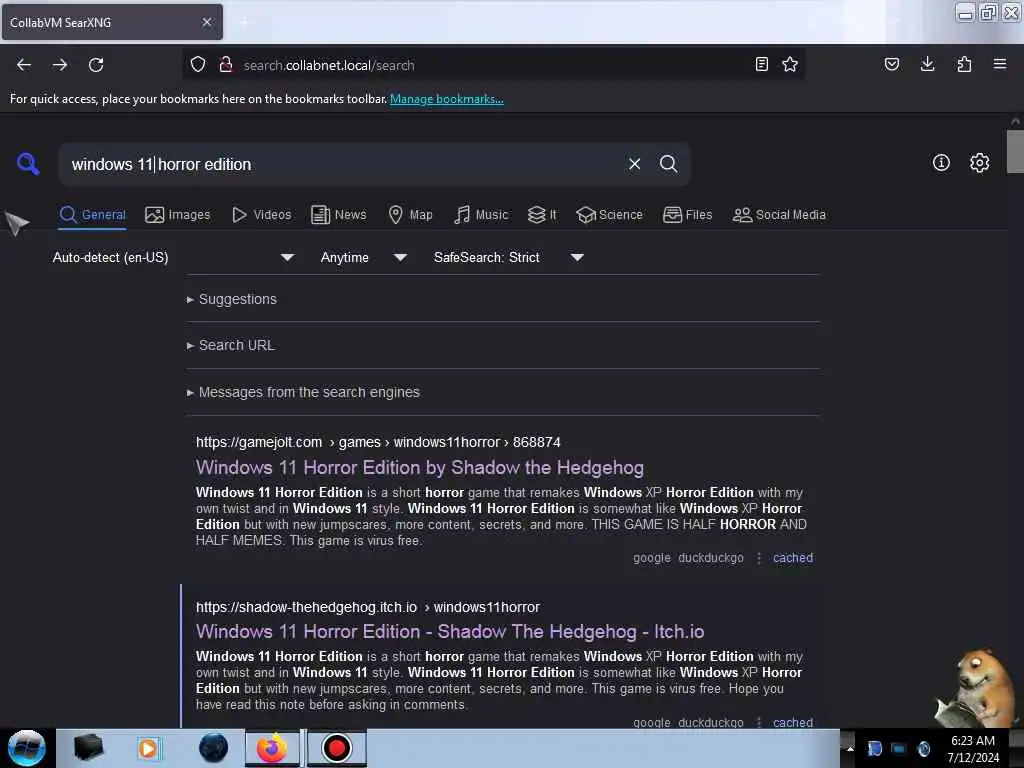Go forward using browser forward arrow
Image resolution: width=1024 pixels, height=768 pixels.
pos(60,65)
